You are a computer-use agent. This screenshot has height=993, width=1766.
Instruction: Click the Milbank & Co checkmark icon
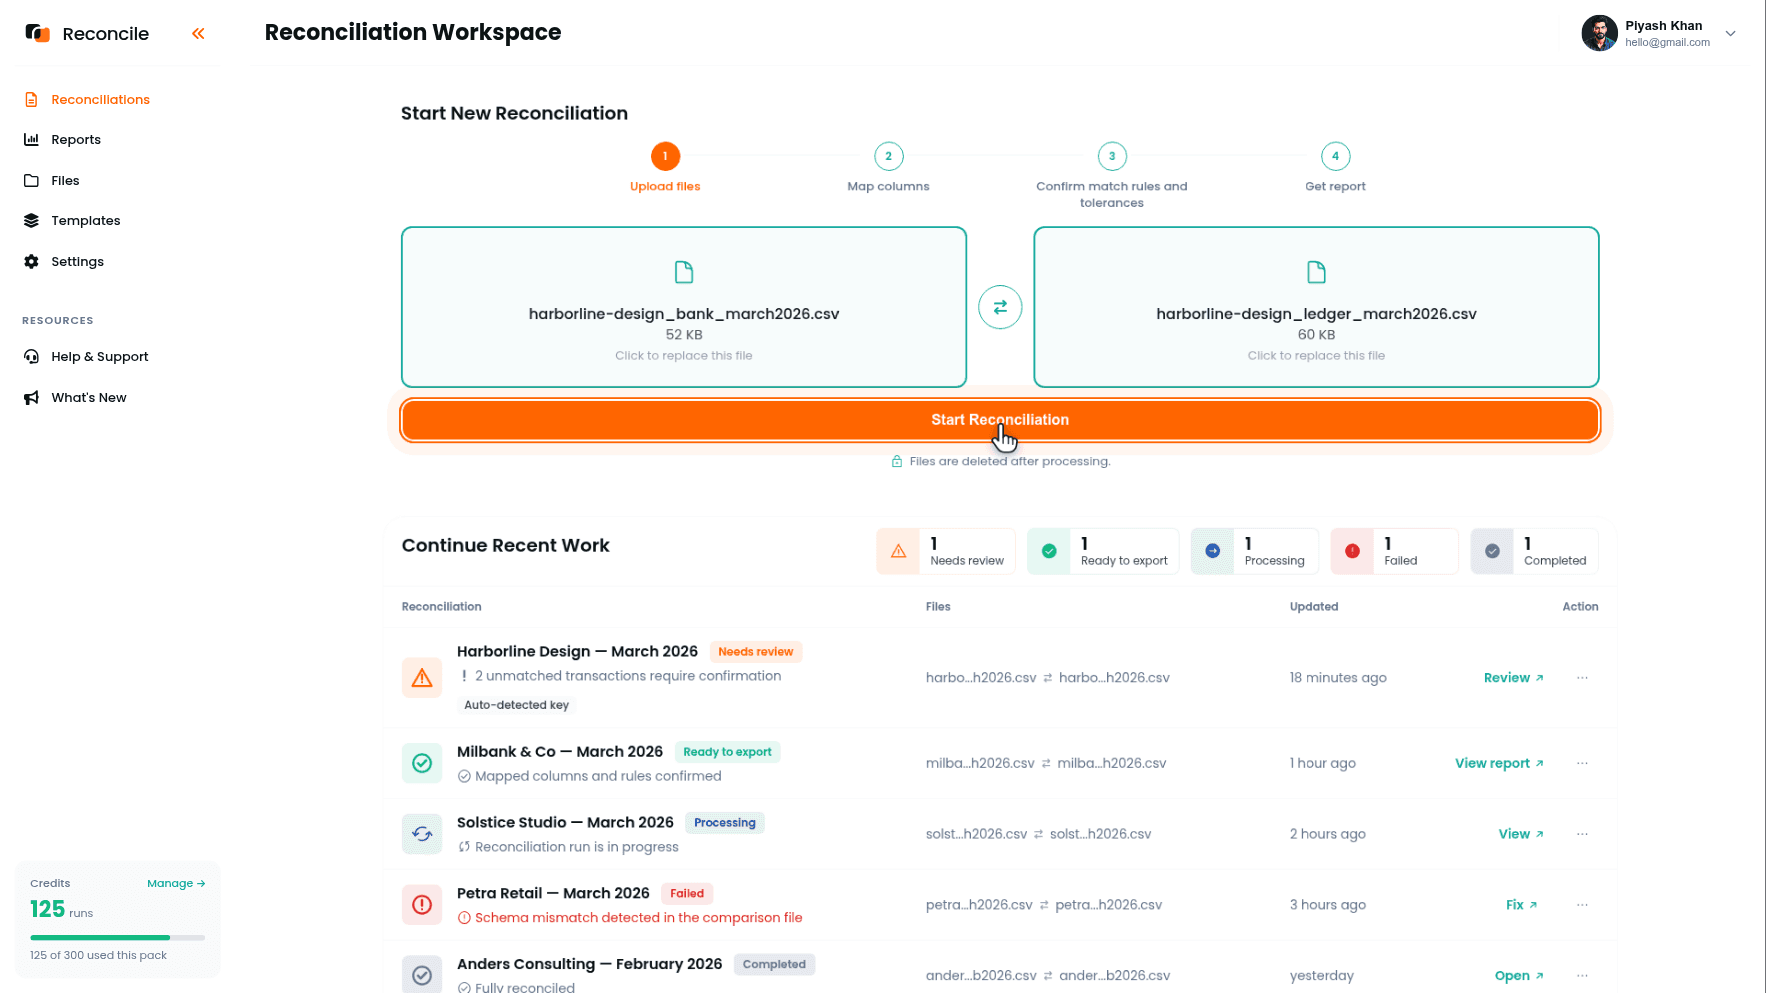click(x=422, y=763)
